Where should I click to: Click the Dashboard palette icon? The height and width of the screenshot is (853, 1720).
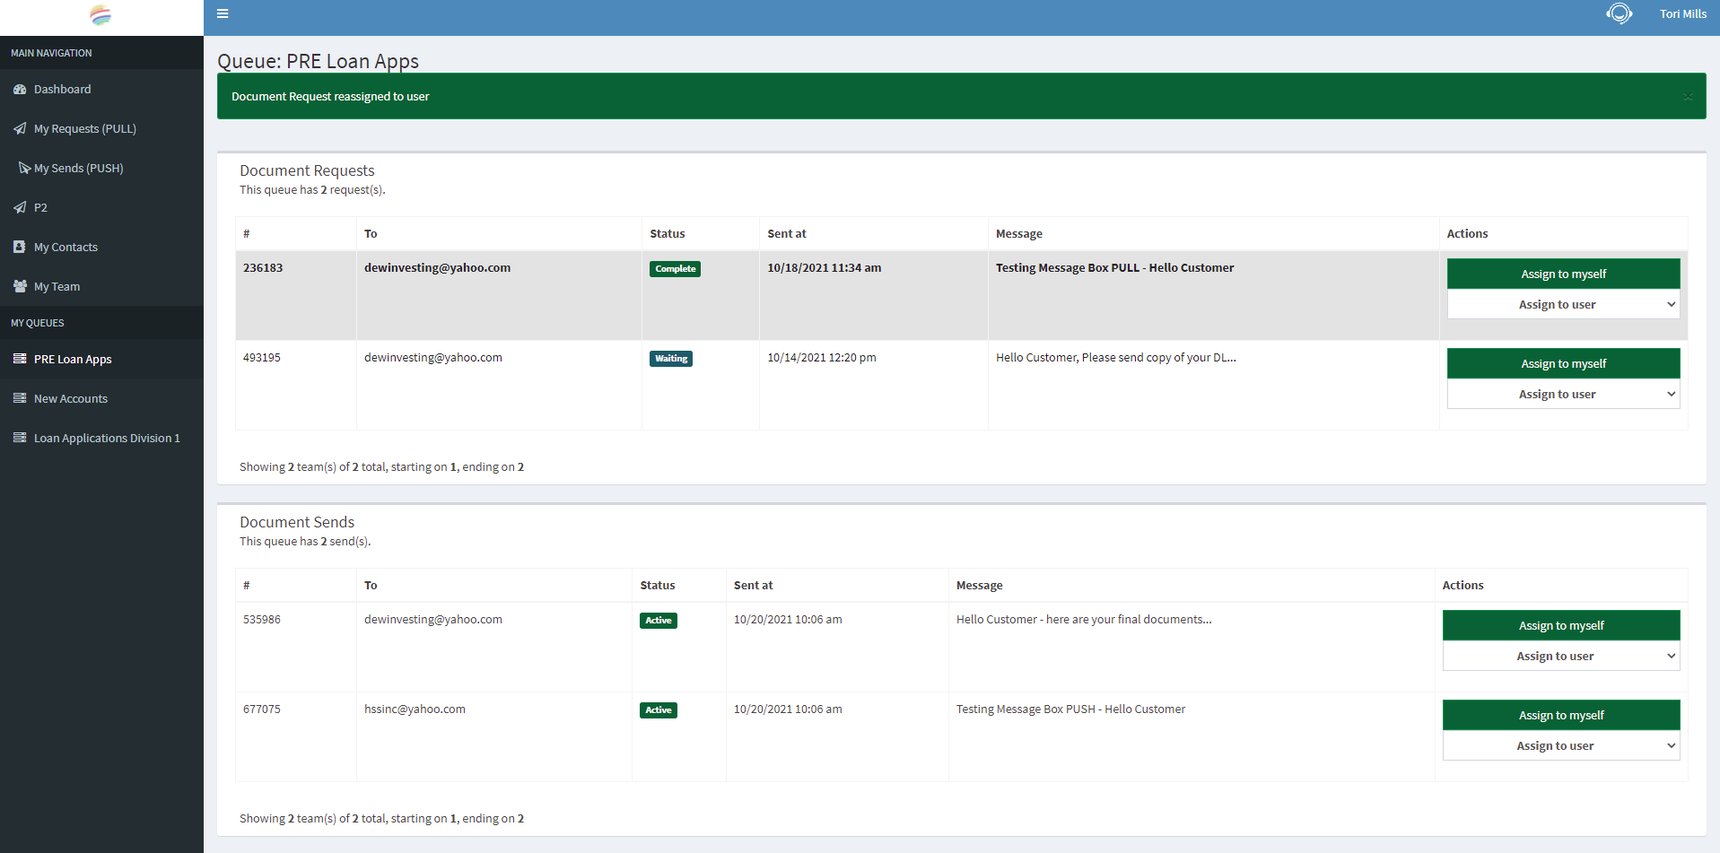click(20, 89)
